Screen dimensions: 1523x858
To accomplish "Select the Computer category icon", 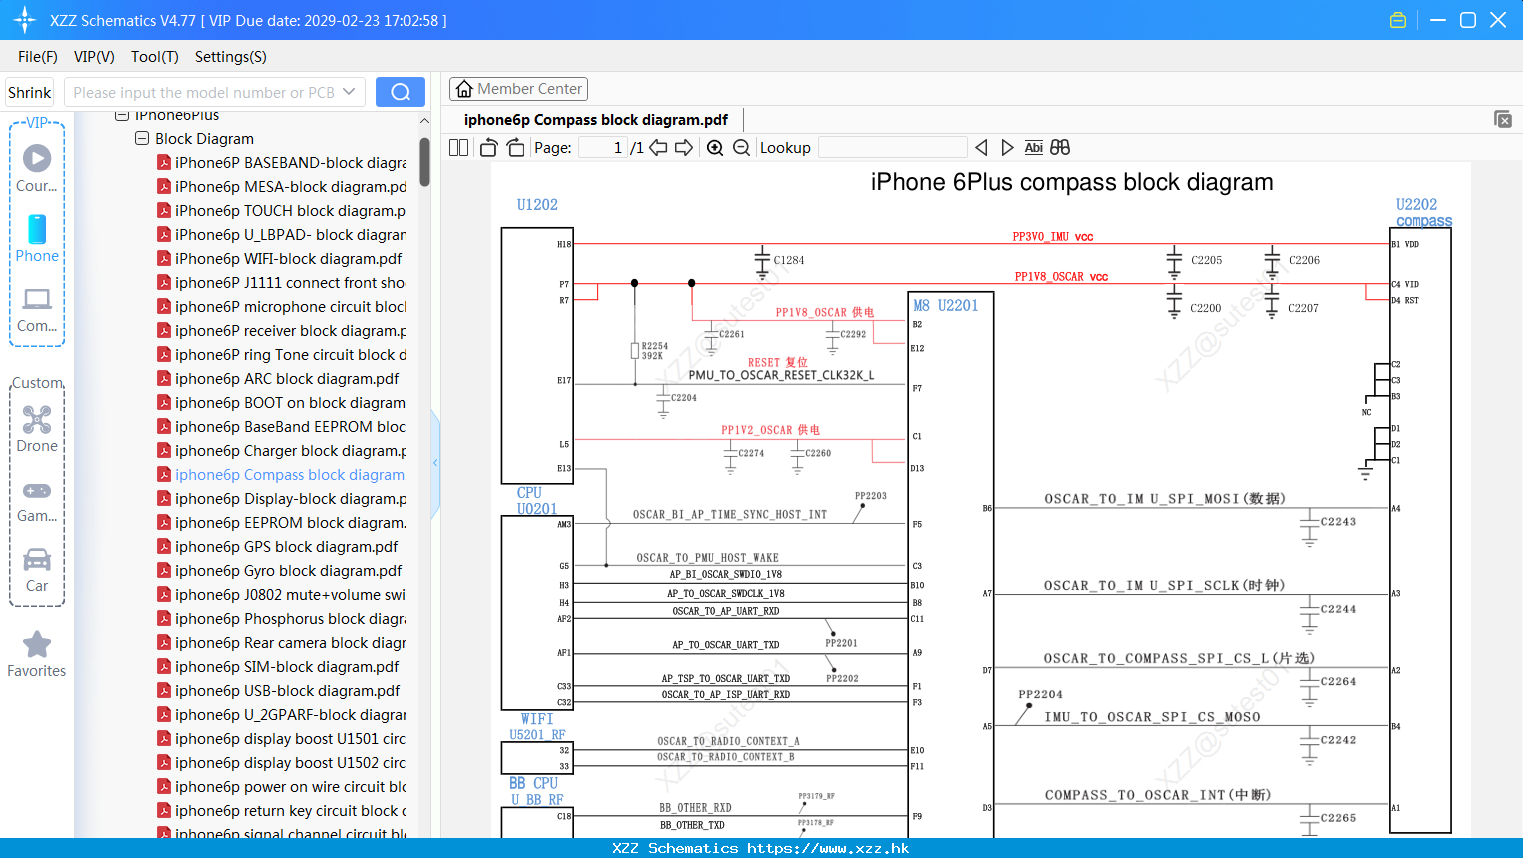I will pos(37,310).
